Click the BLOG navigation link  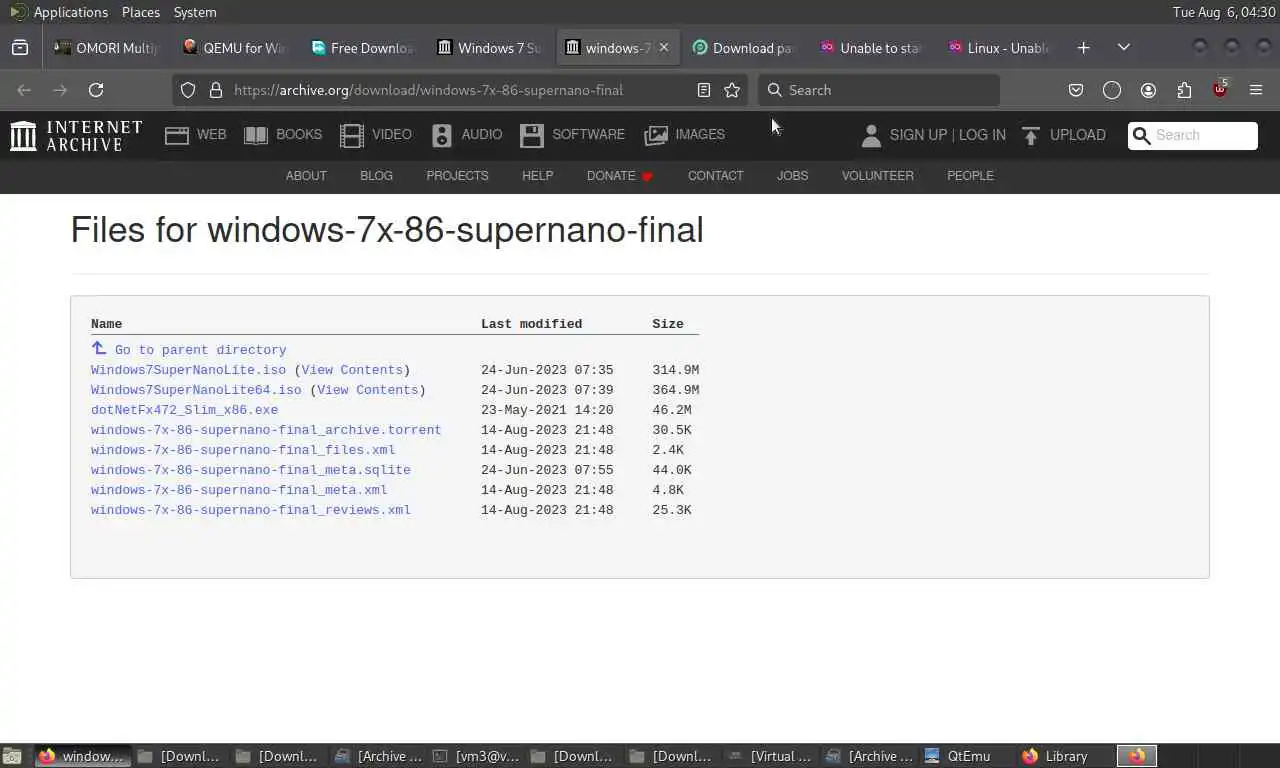click(376, 175)
